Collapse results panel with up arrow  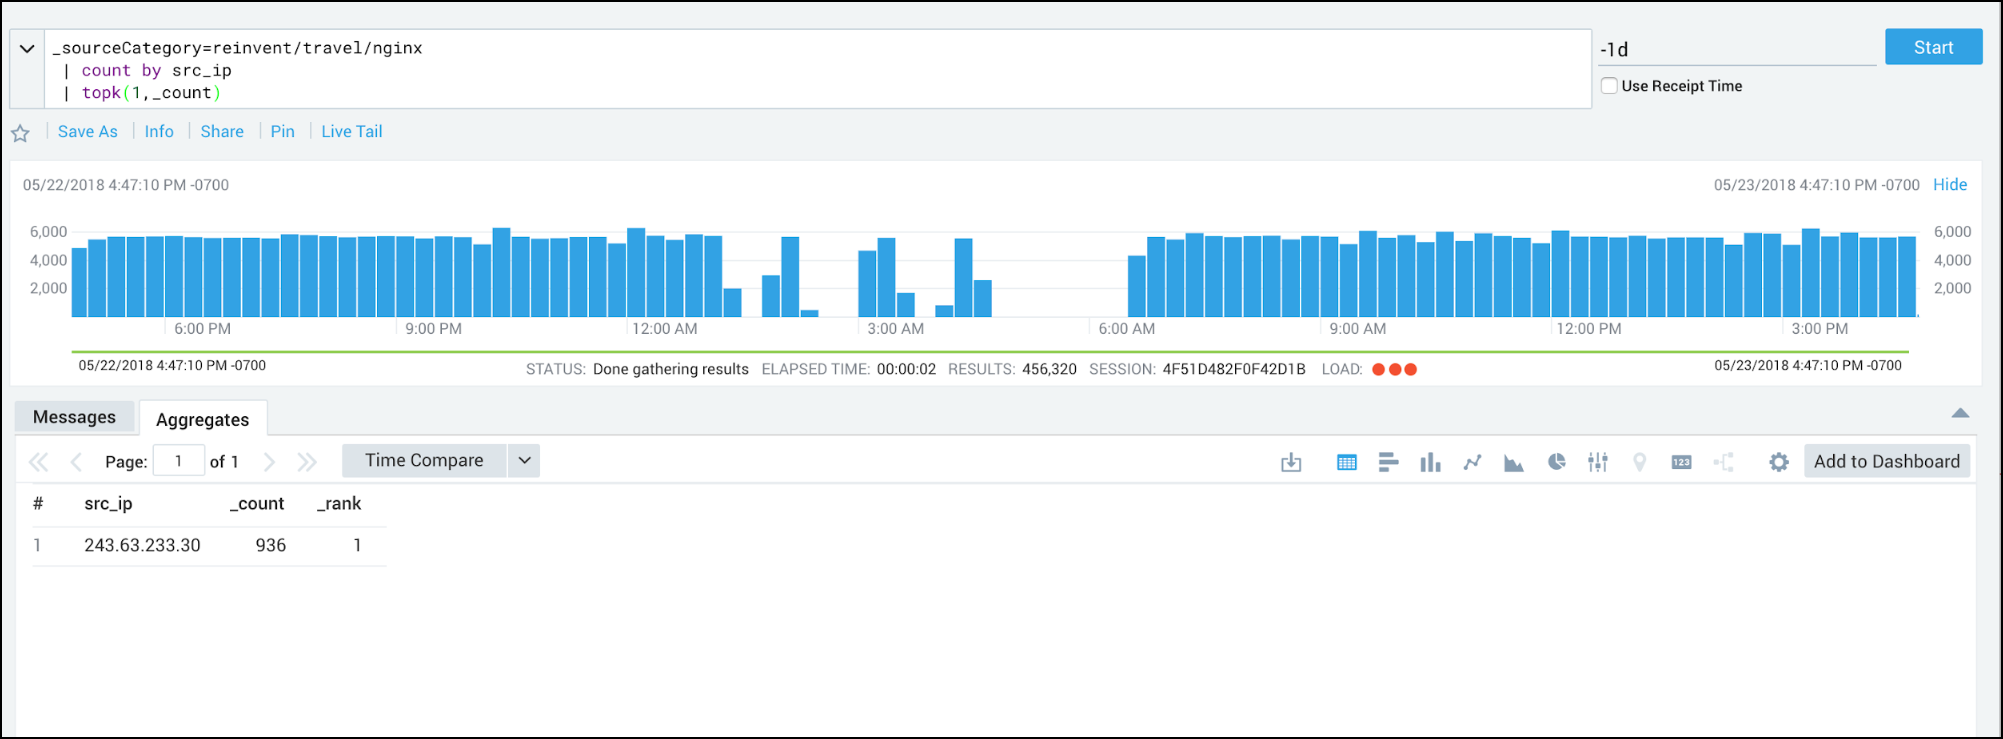click(x=1960, y=413)
